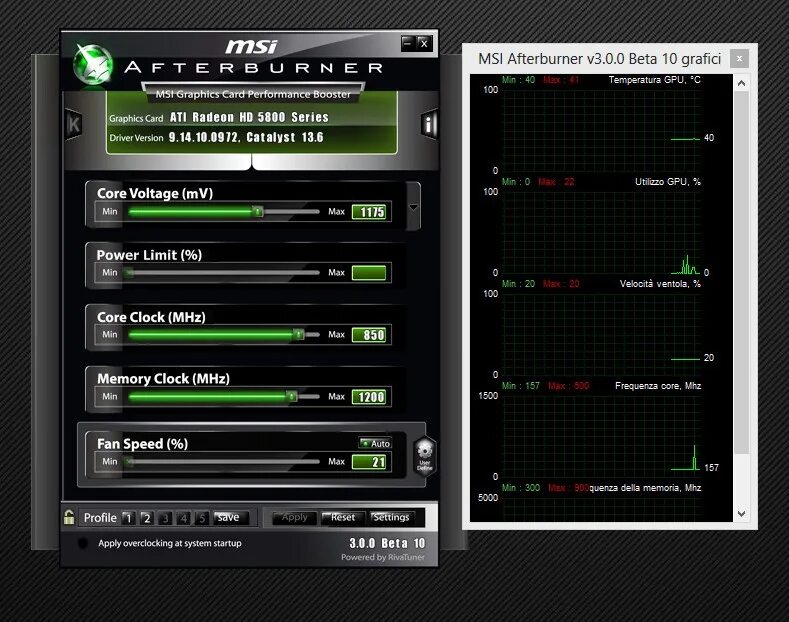Close the Afterburner grafici monitor window
The height and width of the screenshot is (622, 789).
click(739, 59)
